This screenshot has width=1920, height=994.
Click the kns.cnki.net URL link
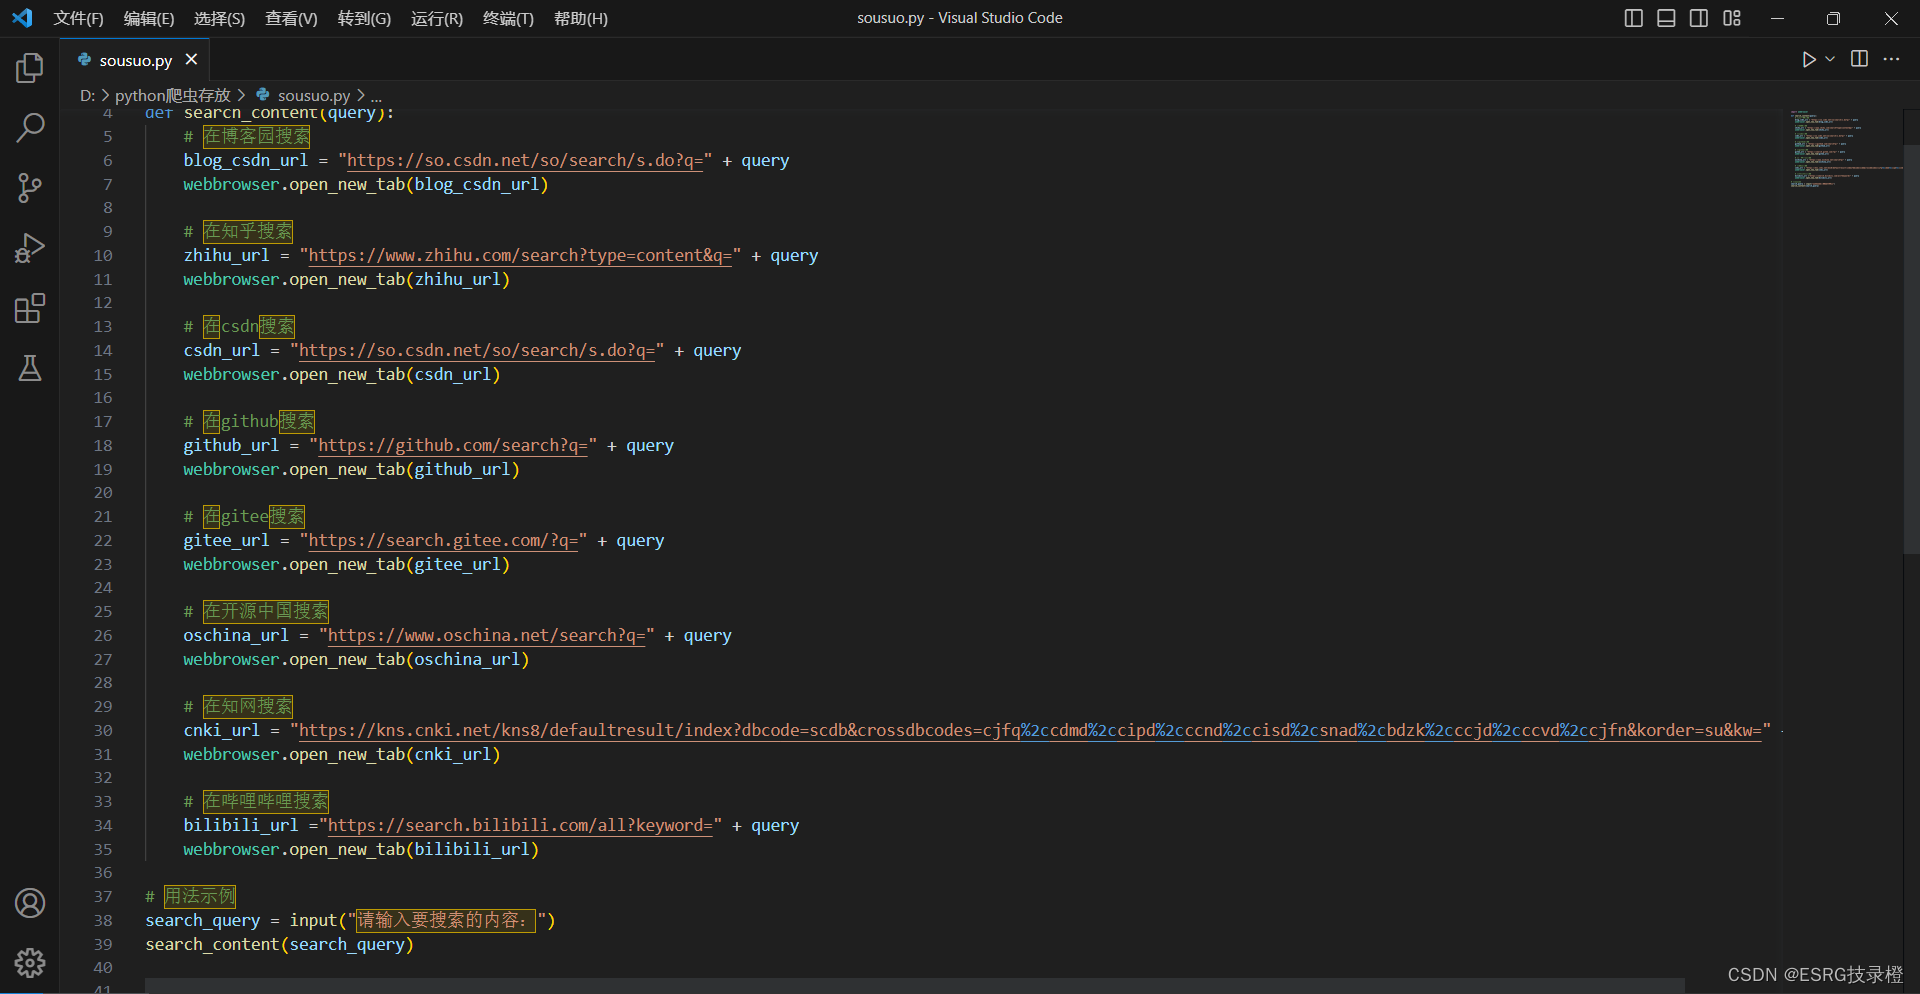pos(1030,730)
